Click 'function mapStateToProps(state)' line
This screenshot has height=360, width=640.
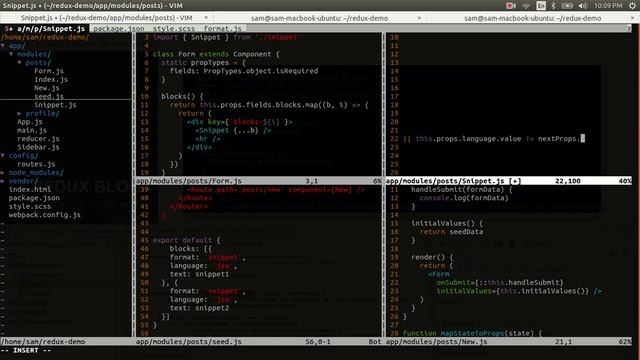coord(472,333)
